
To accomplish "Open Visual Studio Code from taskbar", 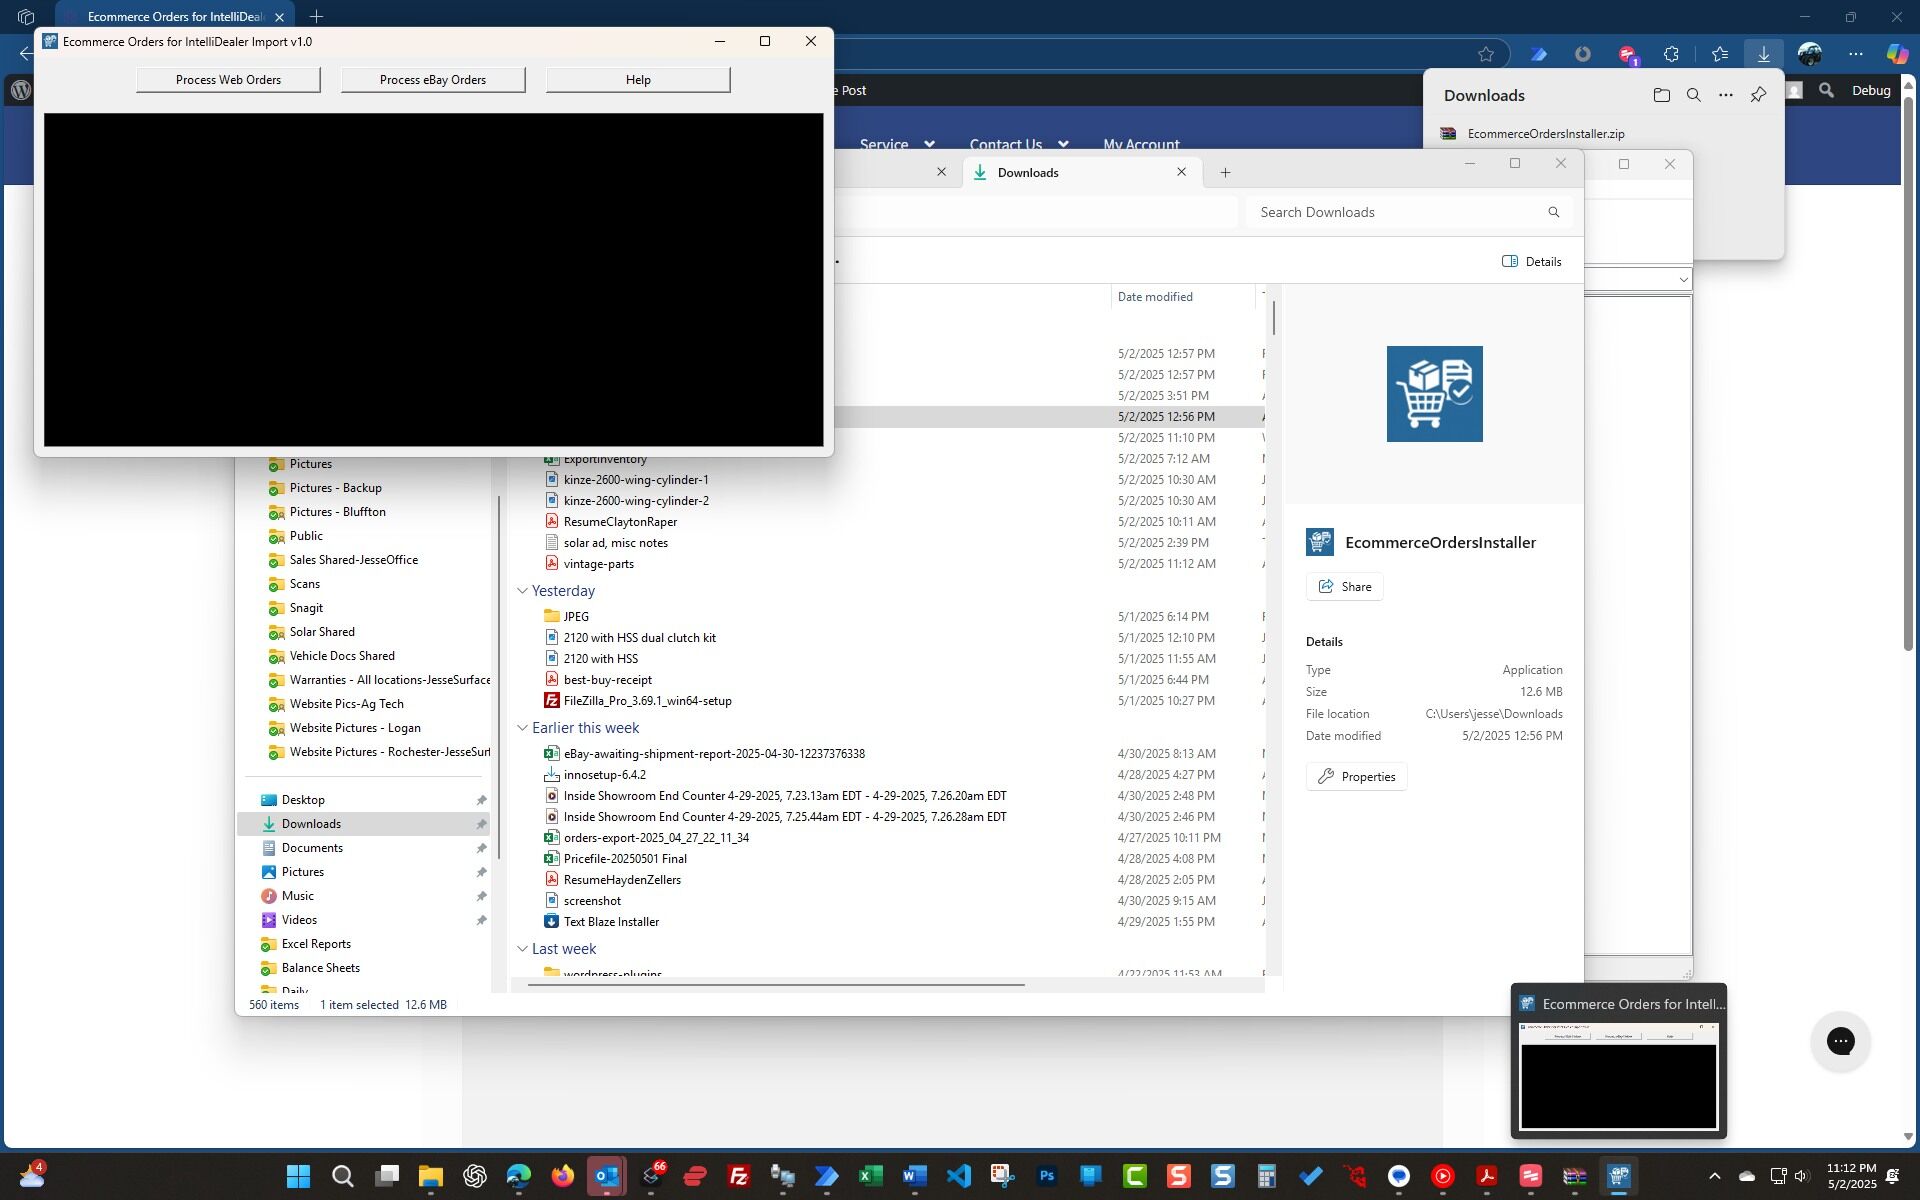I will point(958,1176).
